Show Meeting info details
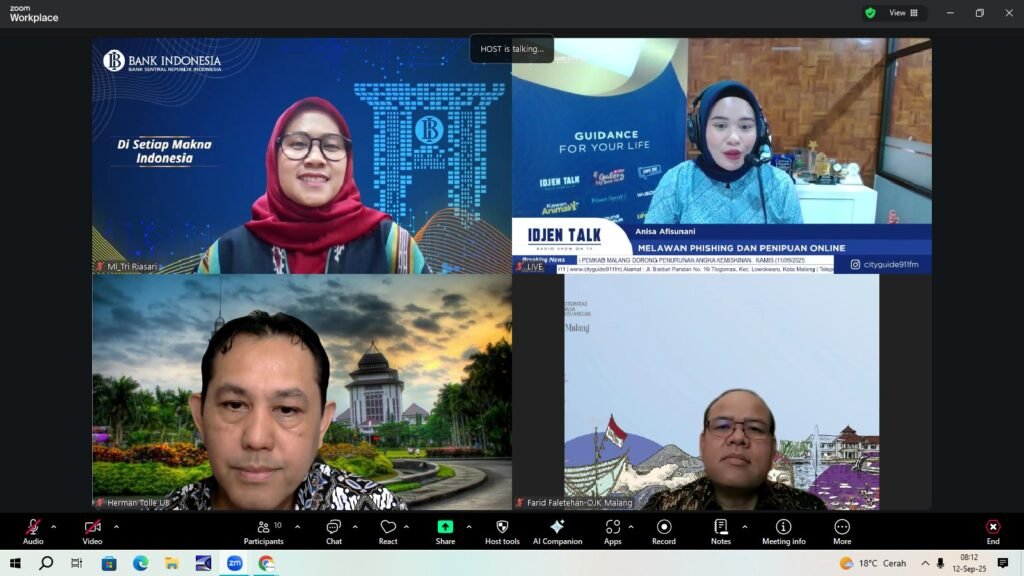 (x=784, y=532)
